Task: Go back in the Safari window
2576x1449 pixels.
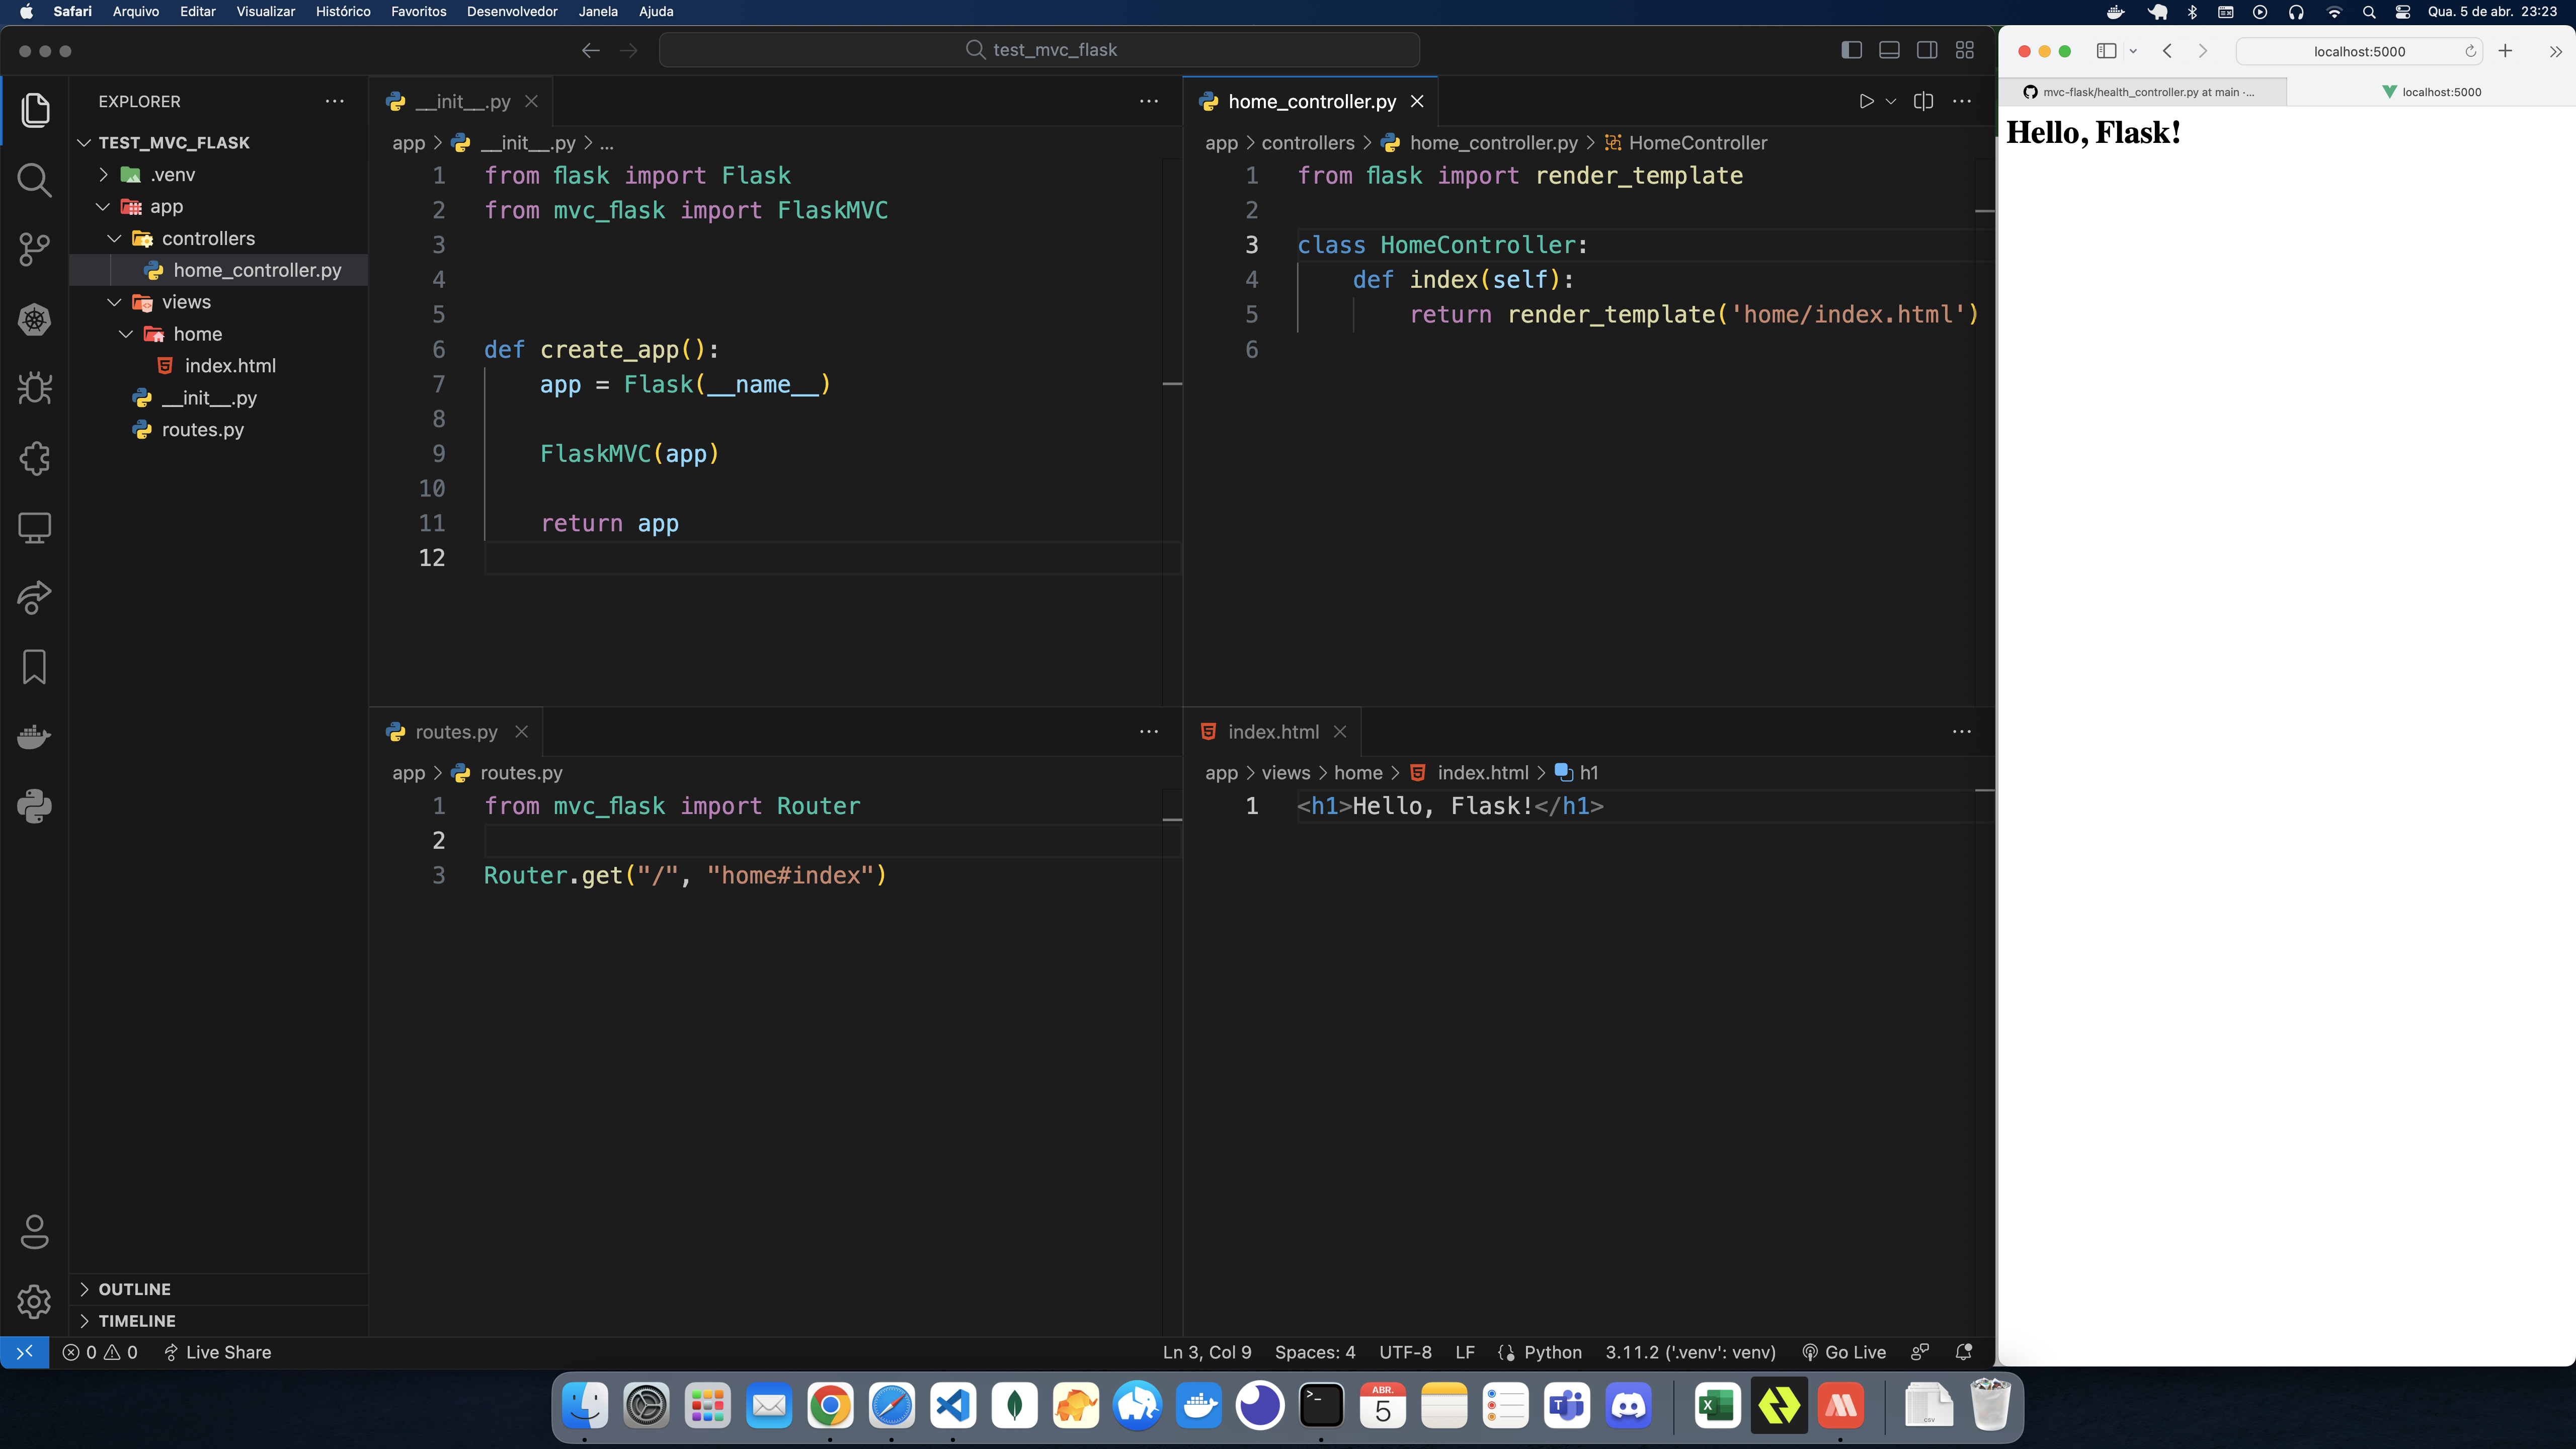Action: pyautogui.click(x=2167, y=51)
